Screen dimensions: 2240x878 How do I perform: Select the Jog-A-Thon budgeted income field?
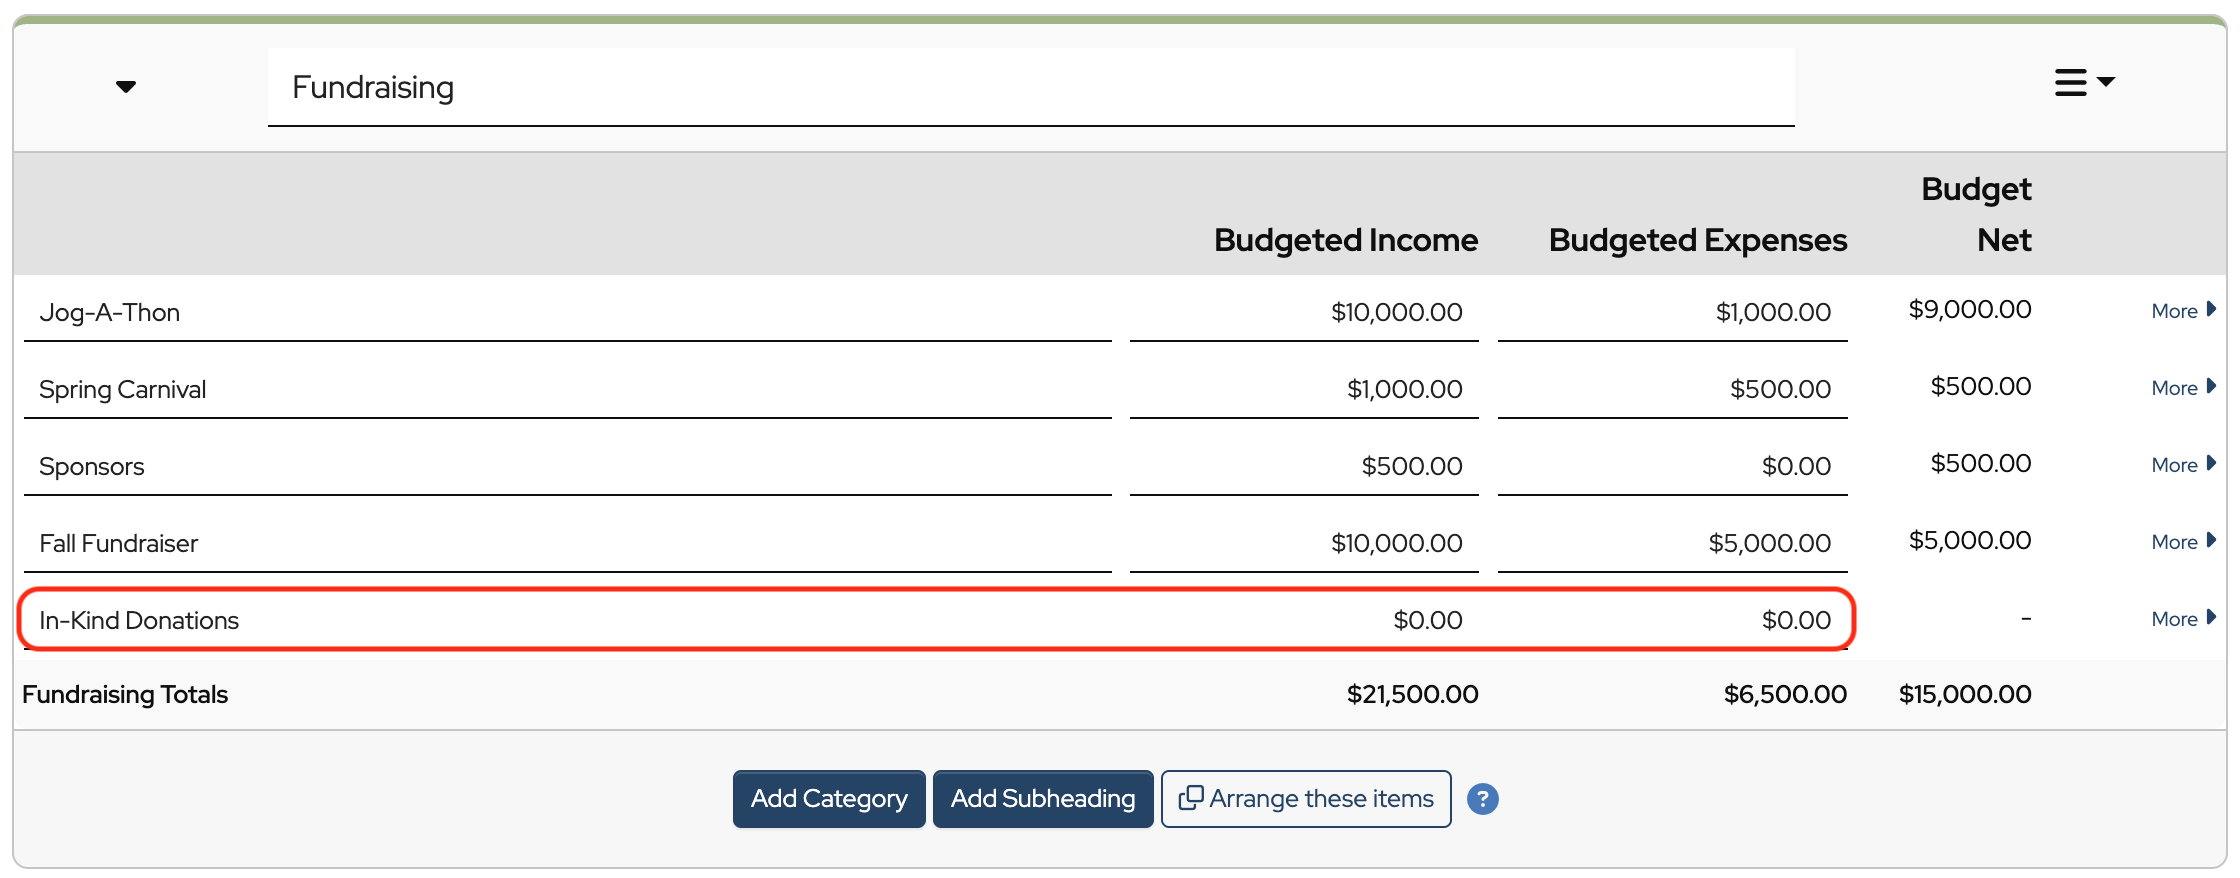coord(1304,313)
